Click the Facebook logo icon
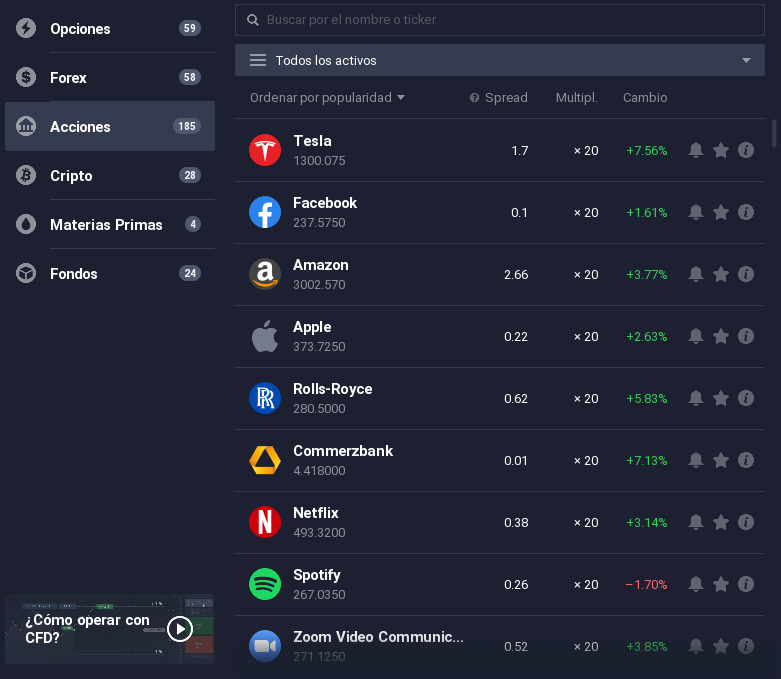Viewport: 781px width, 679px height. click(265, 212)
